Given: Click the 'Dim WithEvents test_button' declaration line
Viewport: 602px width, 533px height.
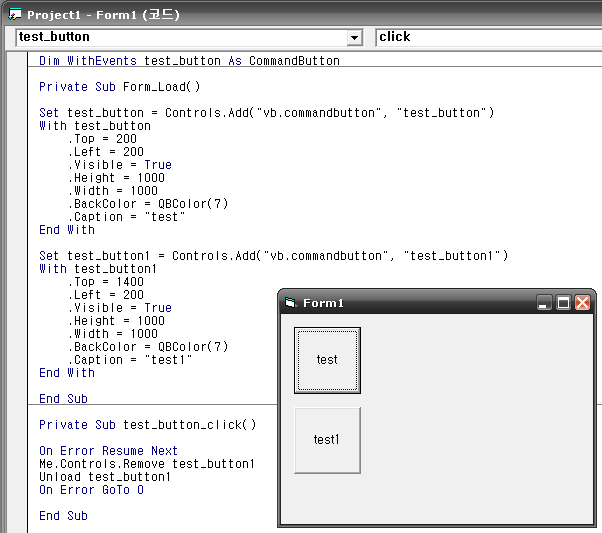Looking at the screenshot, I should (189, 61).
